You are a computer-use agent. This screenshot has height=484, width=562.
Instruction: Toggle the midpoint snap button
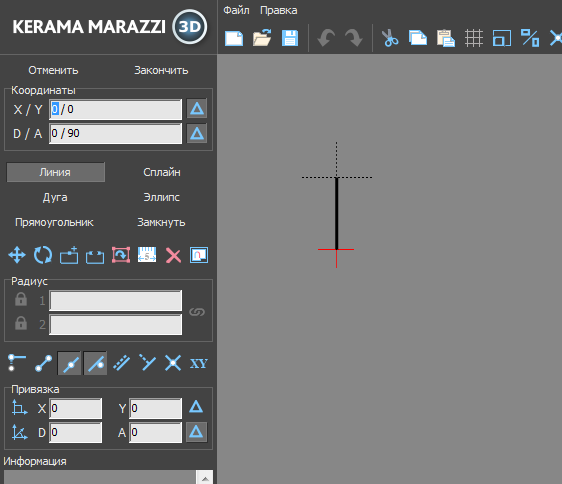69,363
